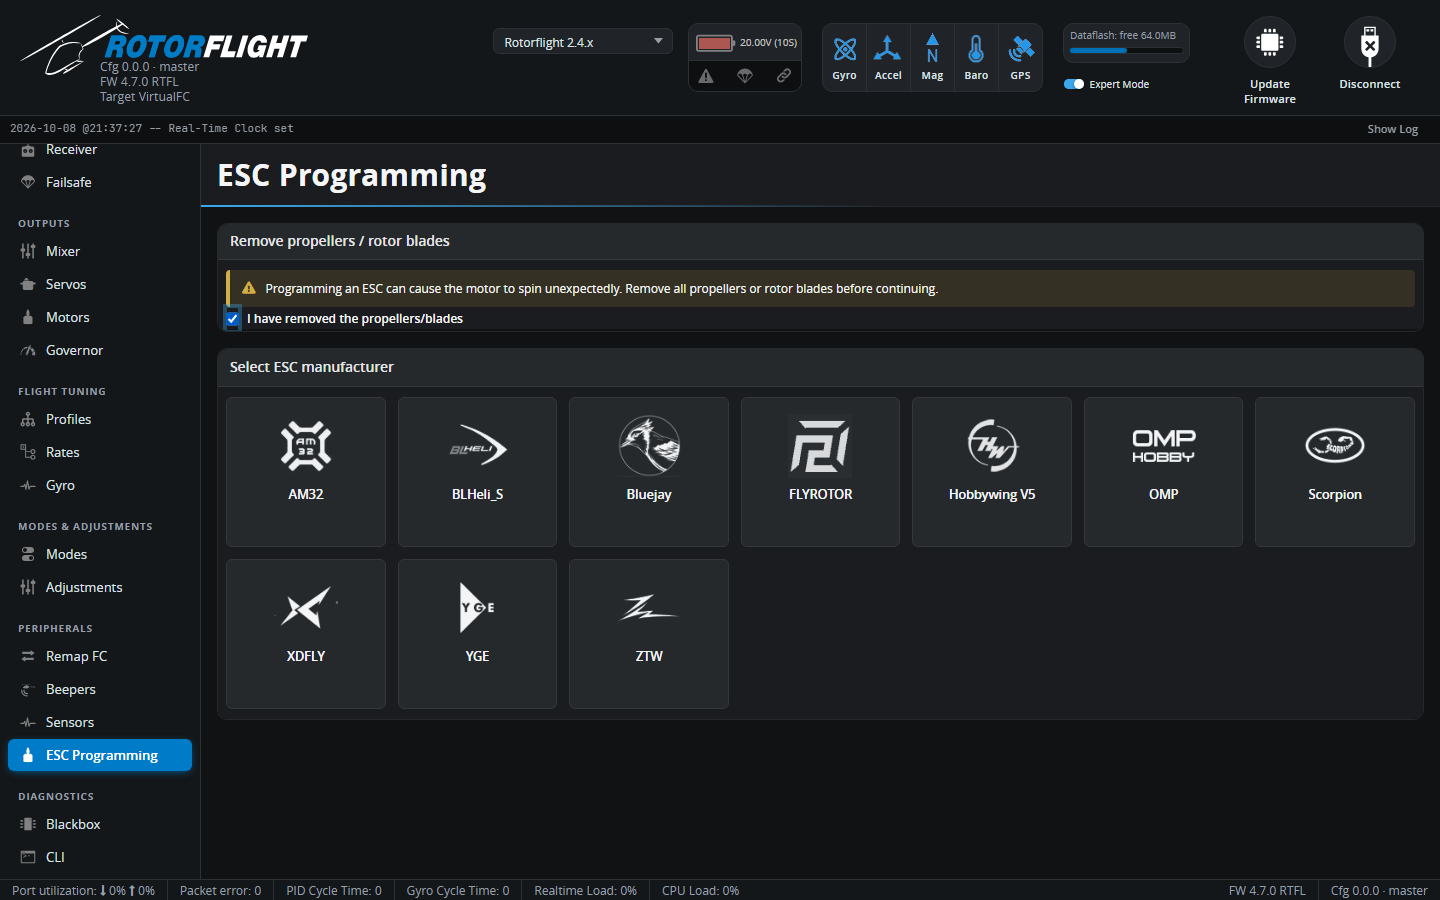Click the arming warning triangle icon
The image size is (1440, 900).
pyautogui.click(x=706, y=76)
